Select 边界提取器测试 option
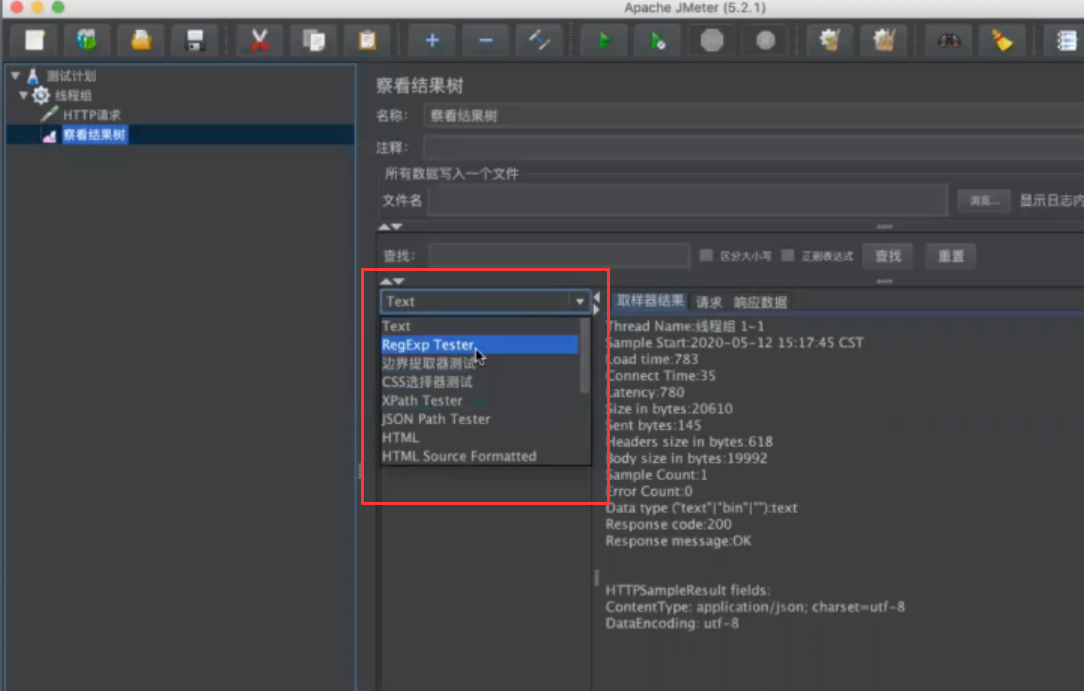 (x=480, y=363)
